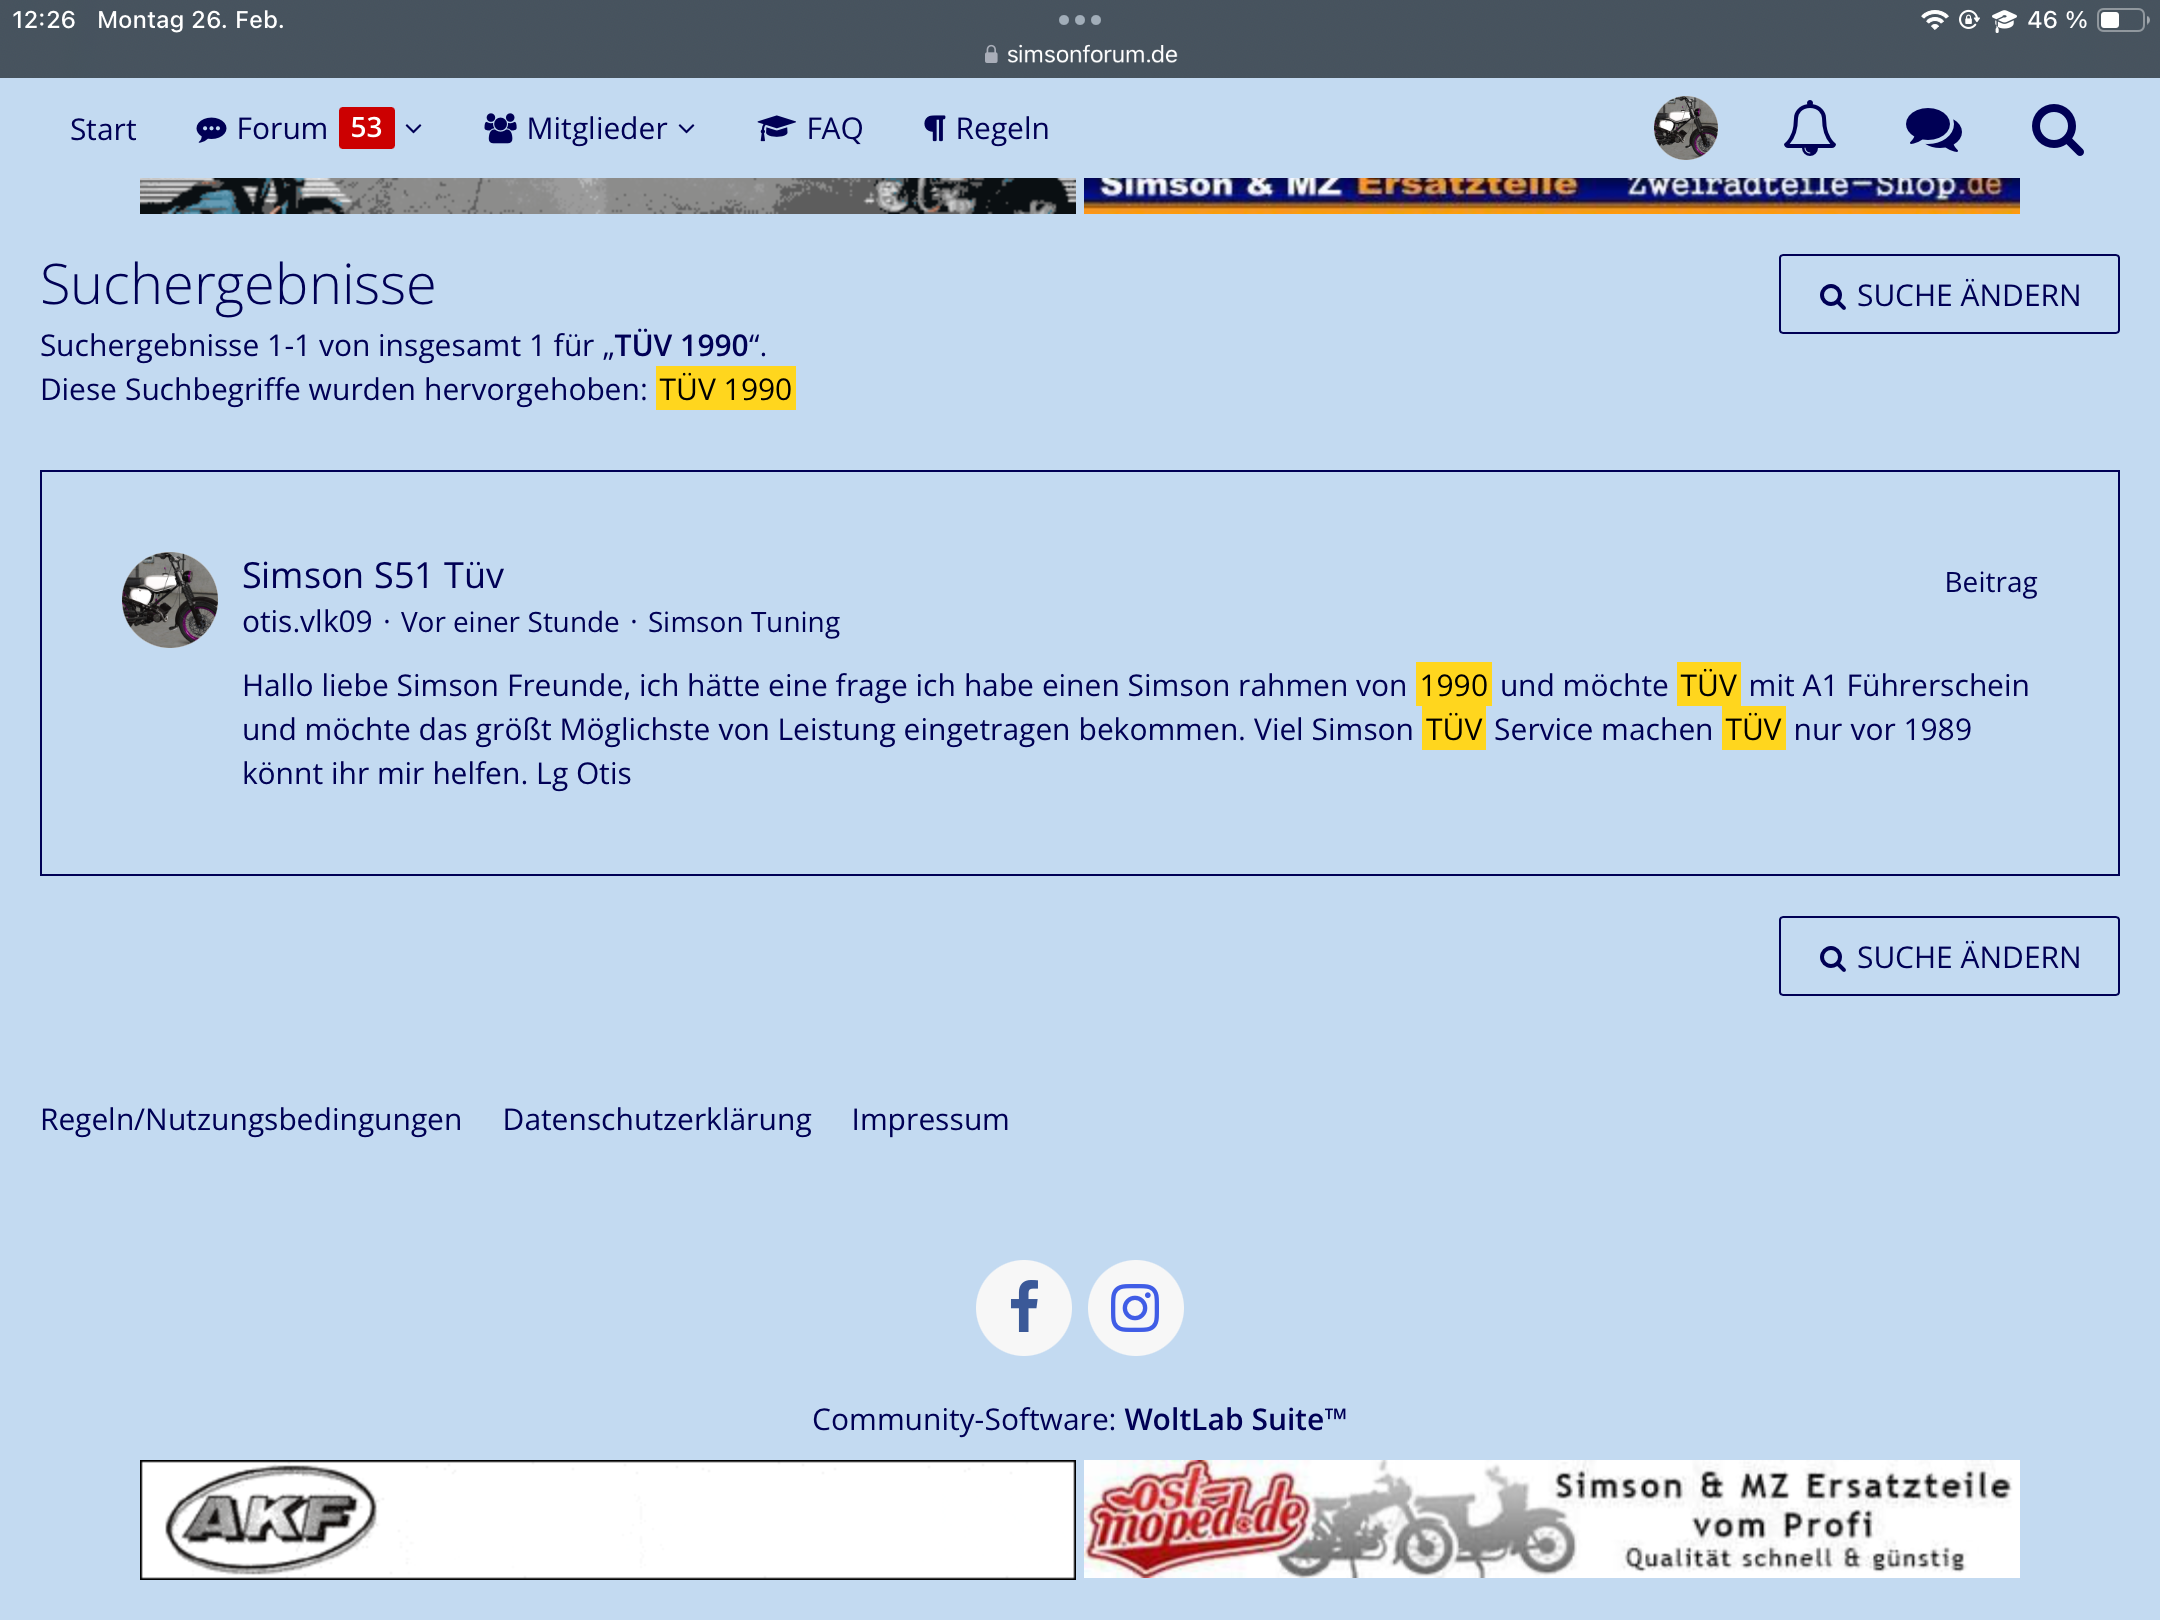Visit the Facebook page icon

(1023, 1307)
